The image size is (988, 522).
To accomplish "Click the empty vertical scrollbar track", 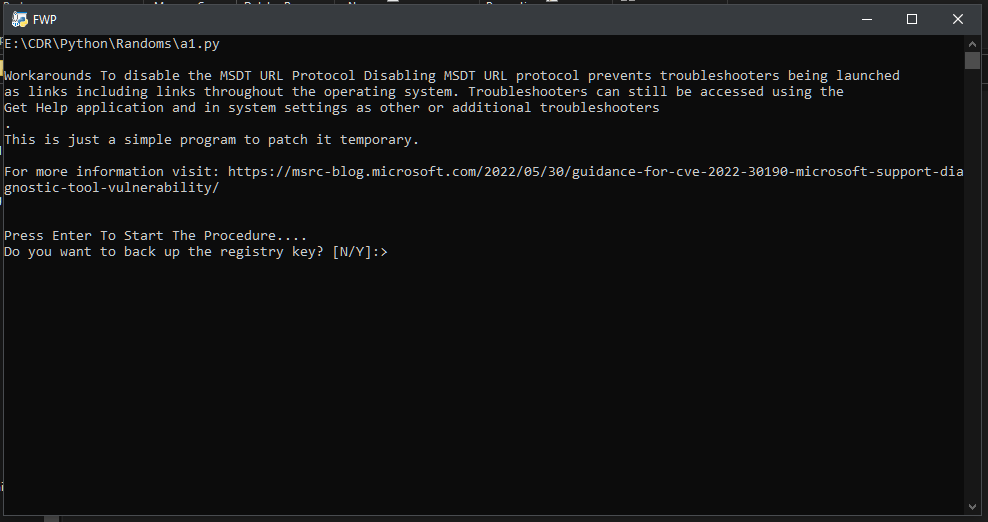I will (972, 284).
